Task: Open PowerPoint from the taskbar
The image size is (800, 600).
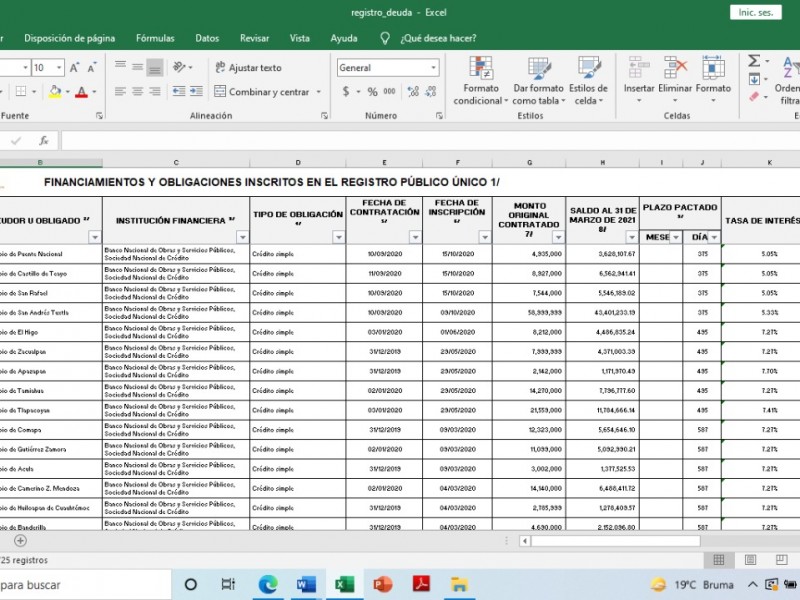Action: [383, 584]
